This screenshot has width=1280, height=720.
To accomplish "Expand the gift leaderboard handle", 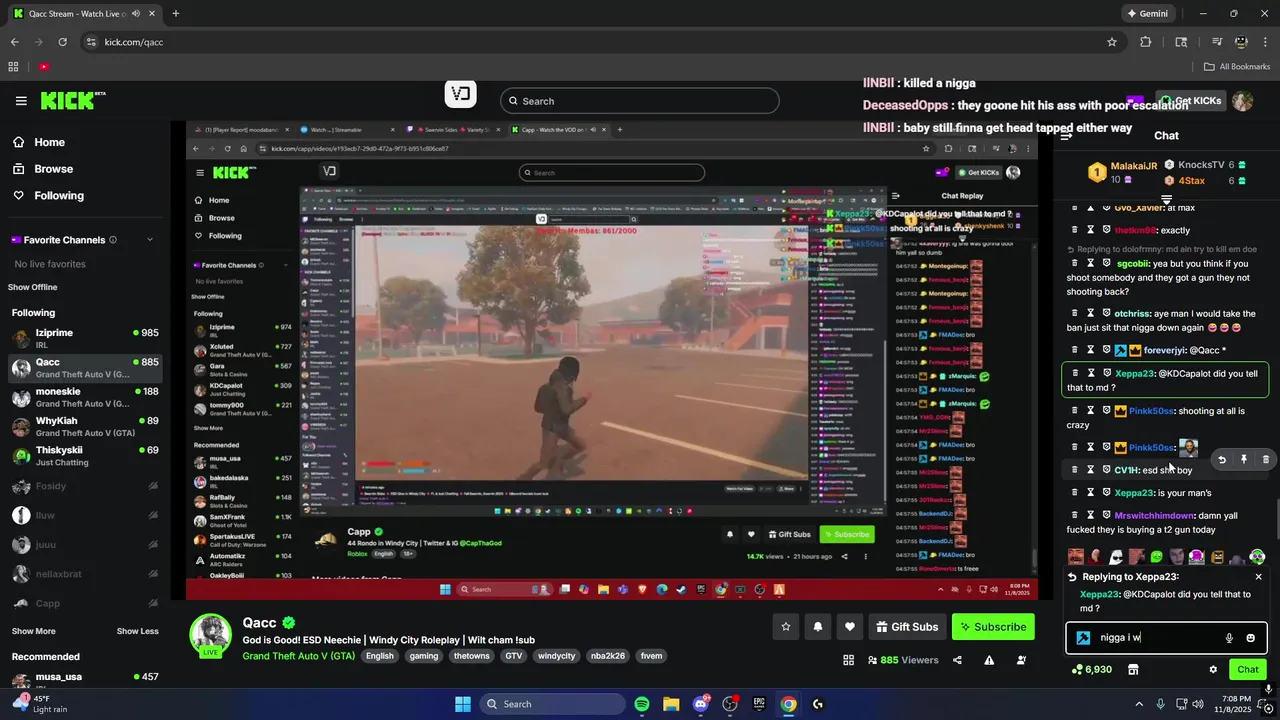I will [x=1166, y=200].
